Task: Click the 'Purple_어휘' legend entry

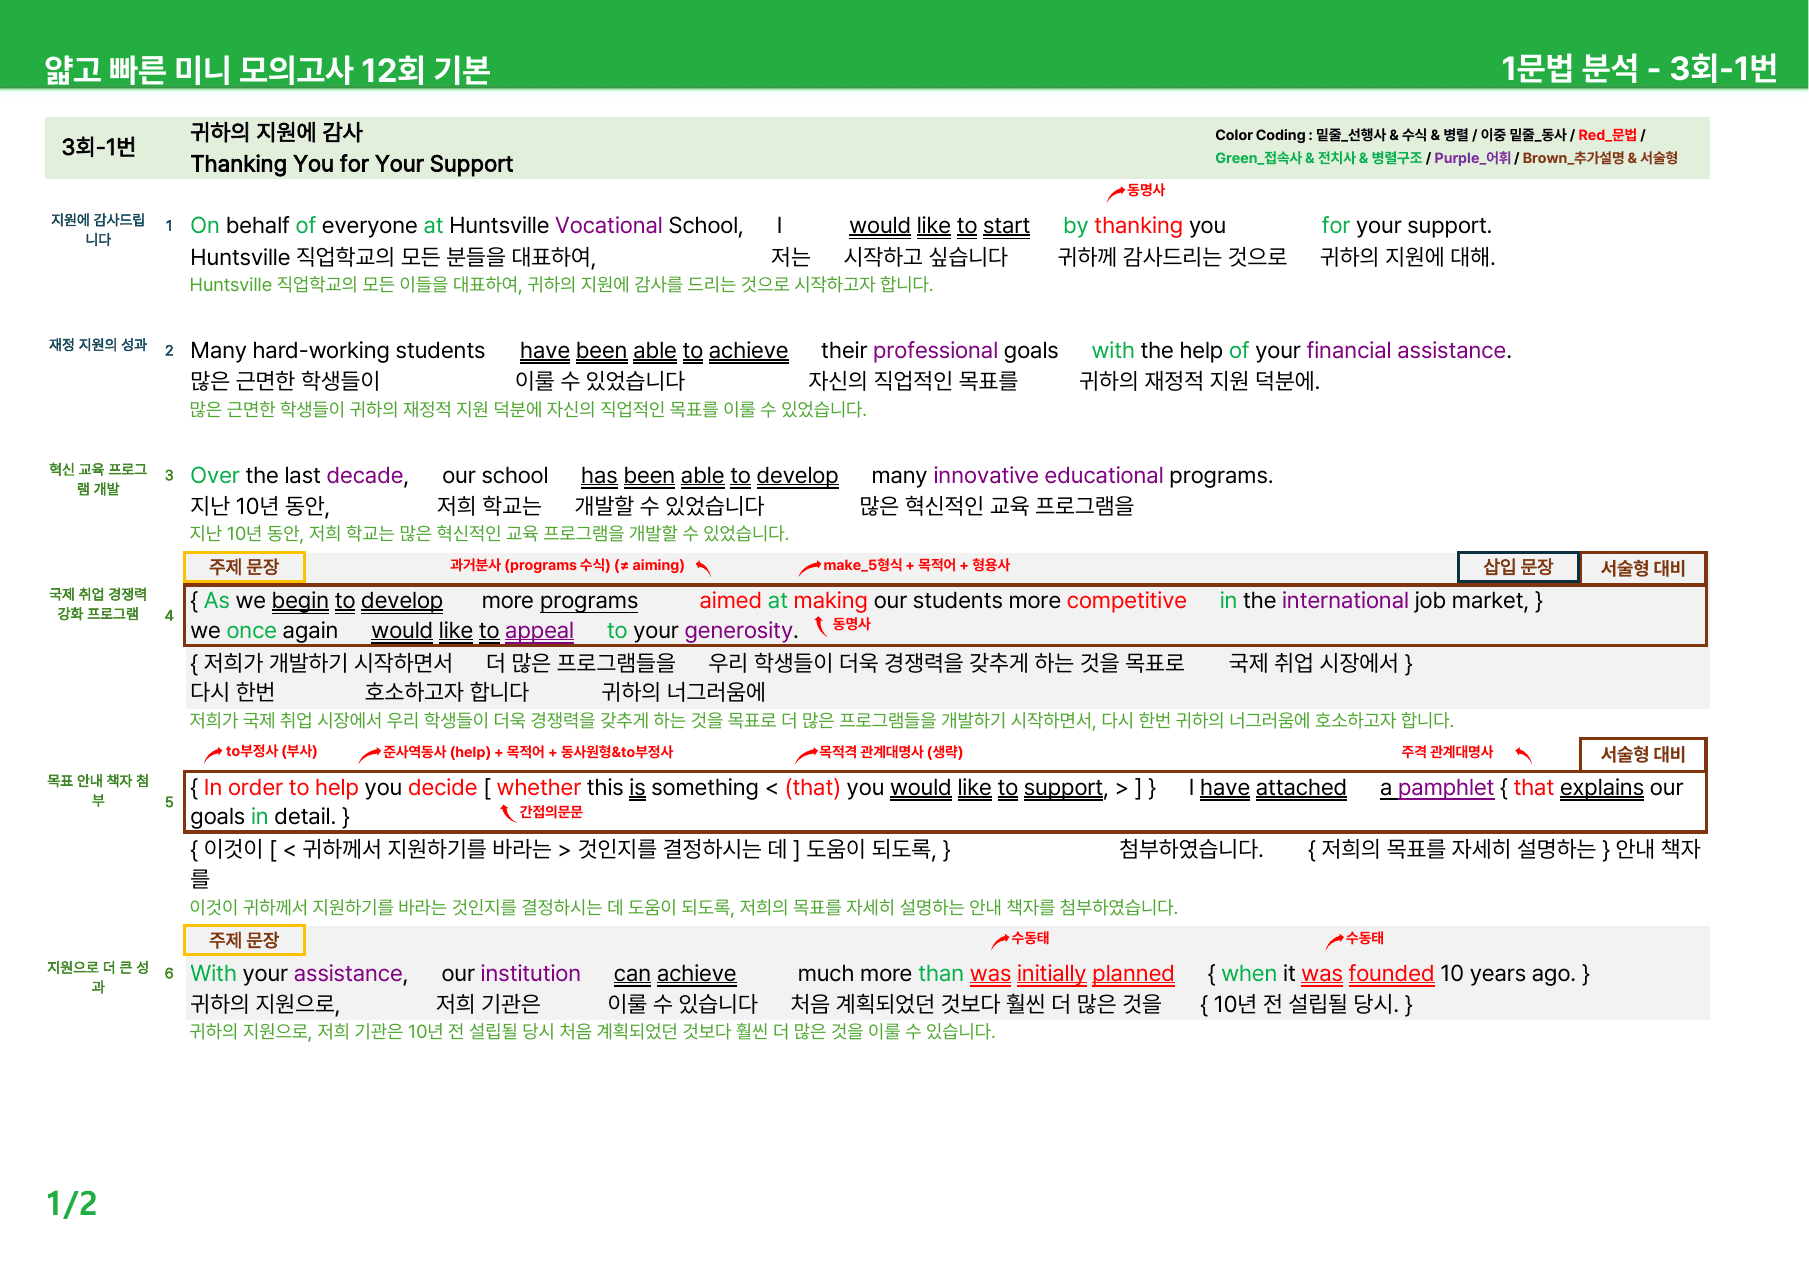Action: (1472, 158)
